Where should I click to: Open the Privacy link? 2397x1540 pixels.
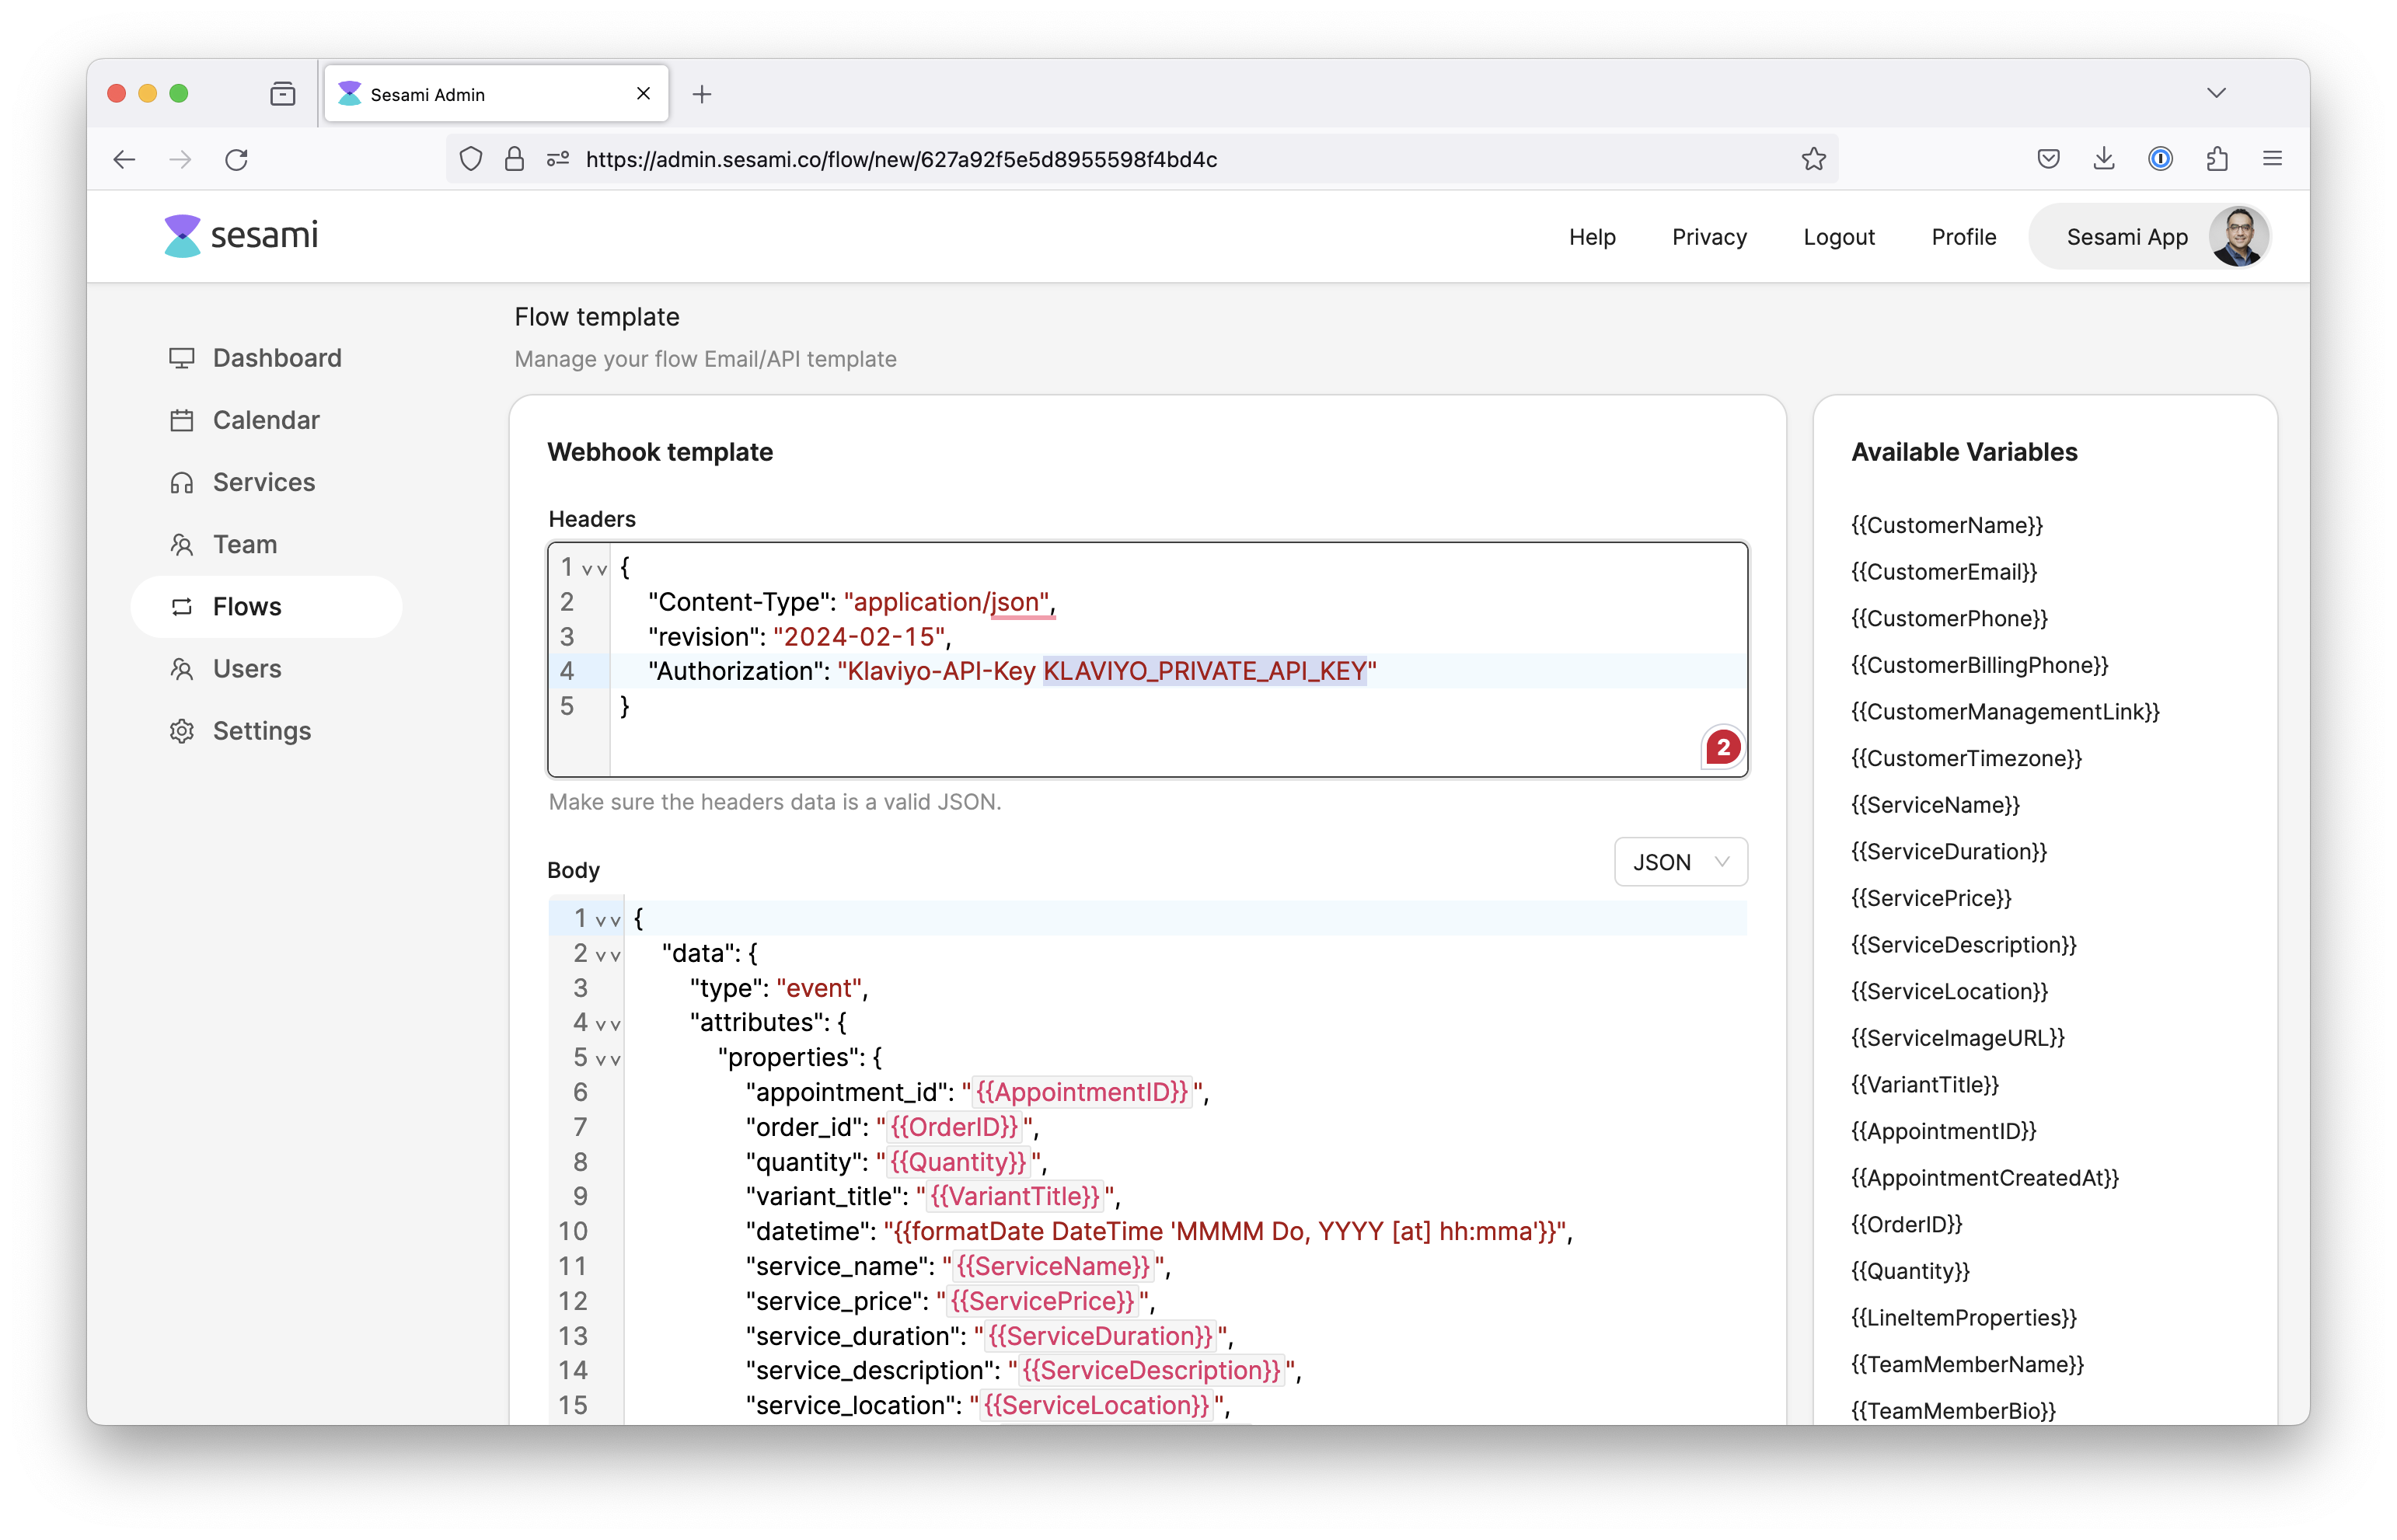1709,237
